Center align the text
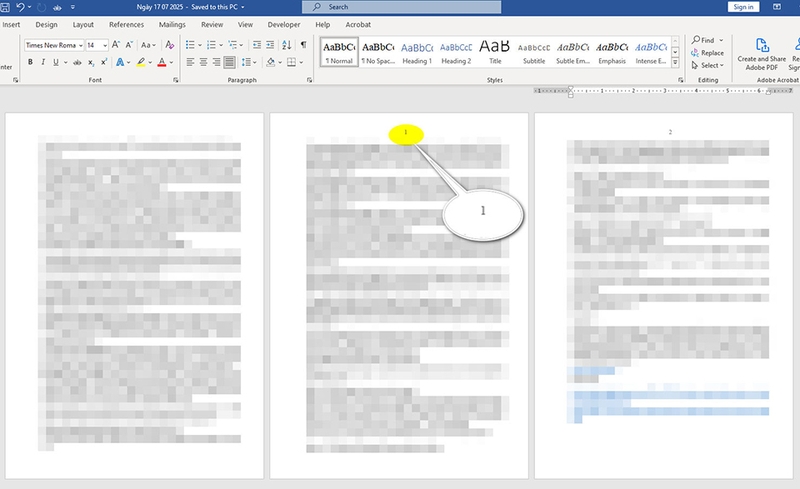800x489 pixels. 204,62
